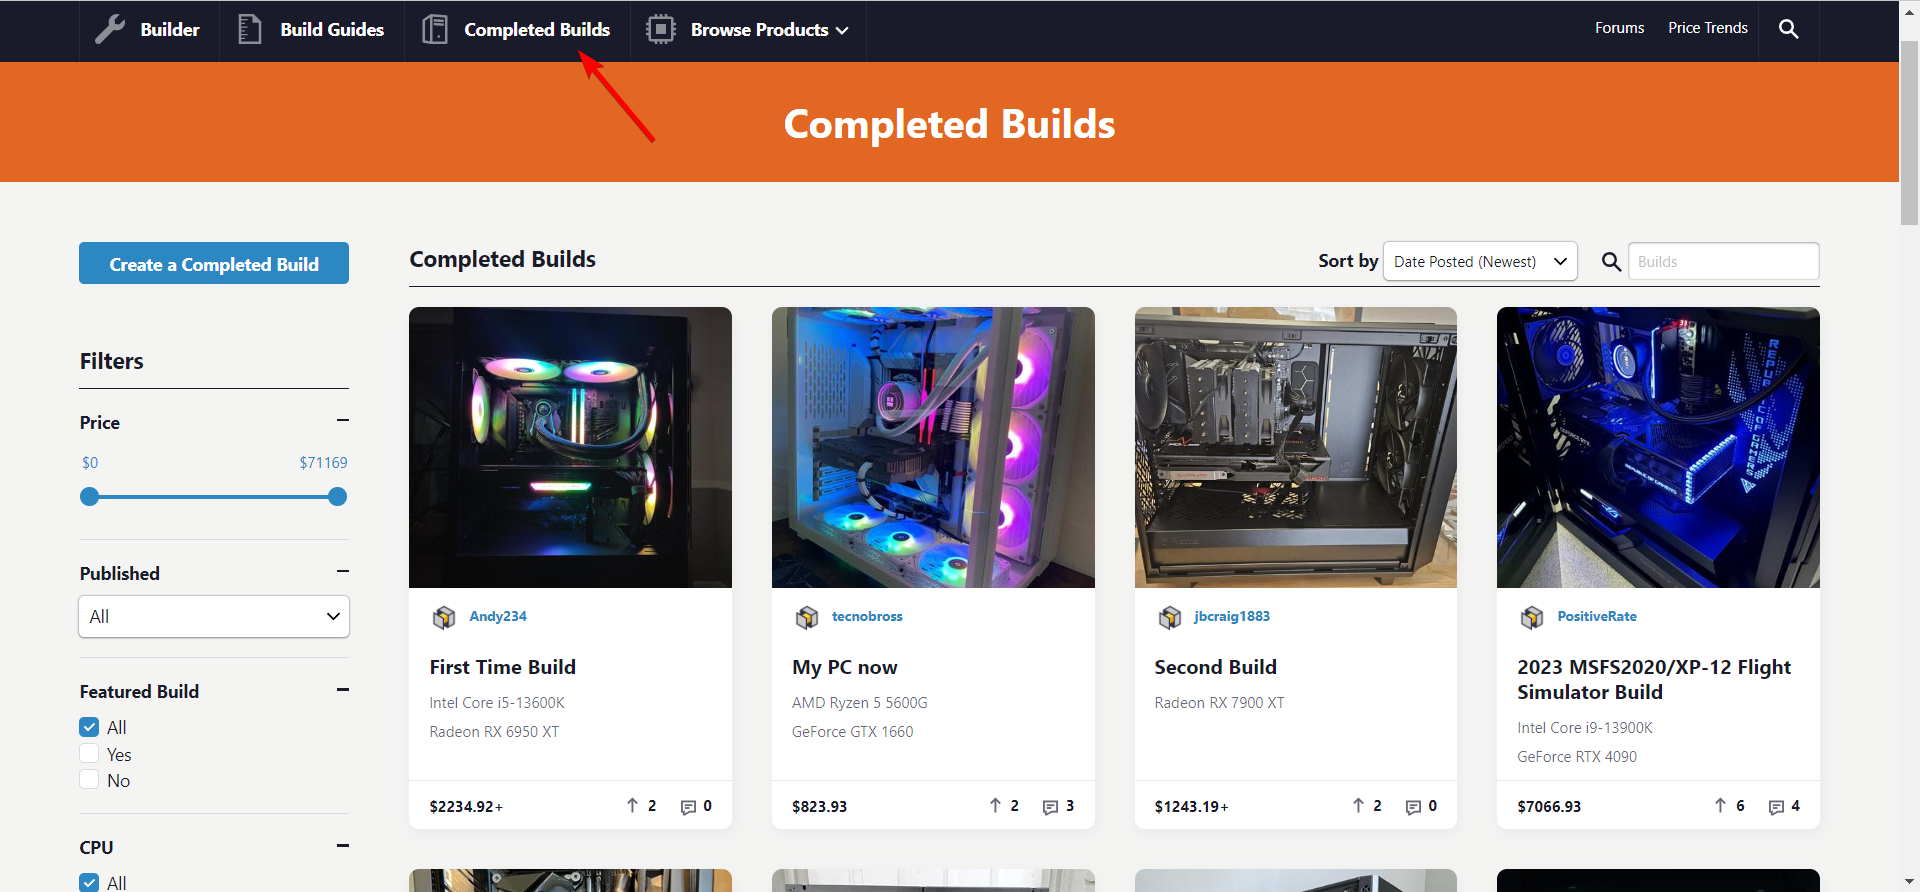Click AMD Ryzen 5 5600G text
This screenshot has width=1920, height=892.
860,703
